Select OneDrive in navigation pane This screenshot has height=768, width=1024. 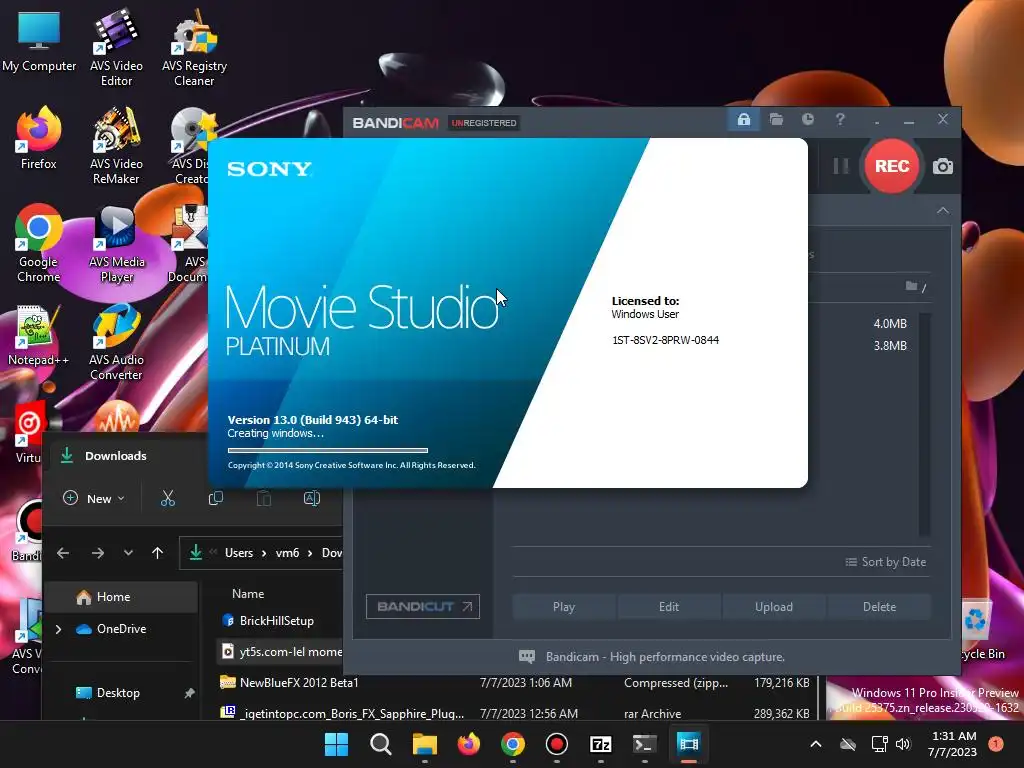[x=121, y=629]
